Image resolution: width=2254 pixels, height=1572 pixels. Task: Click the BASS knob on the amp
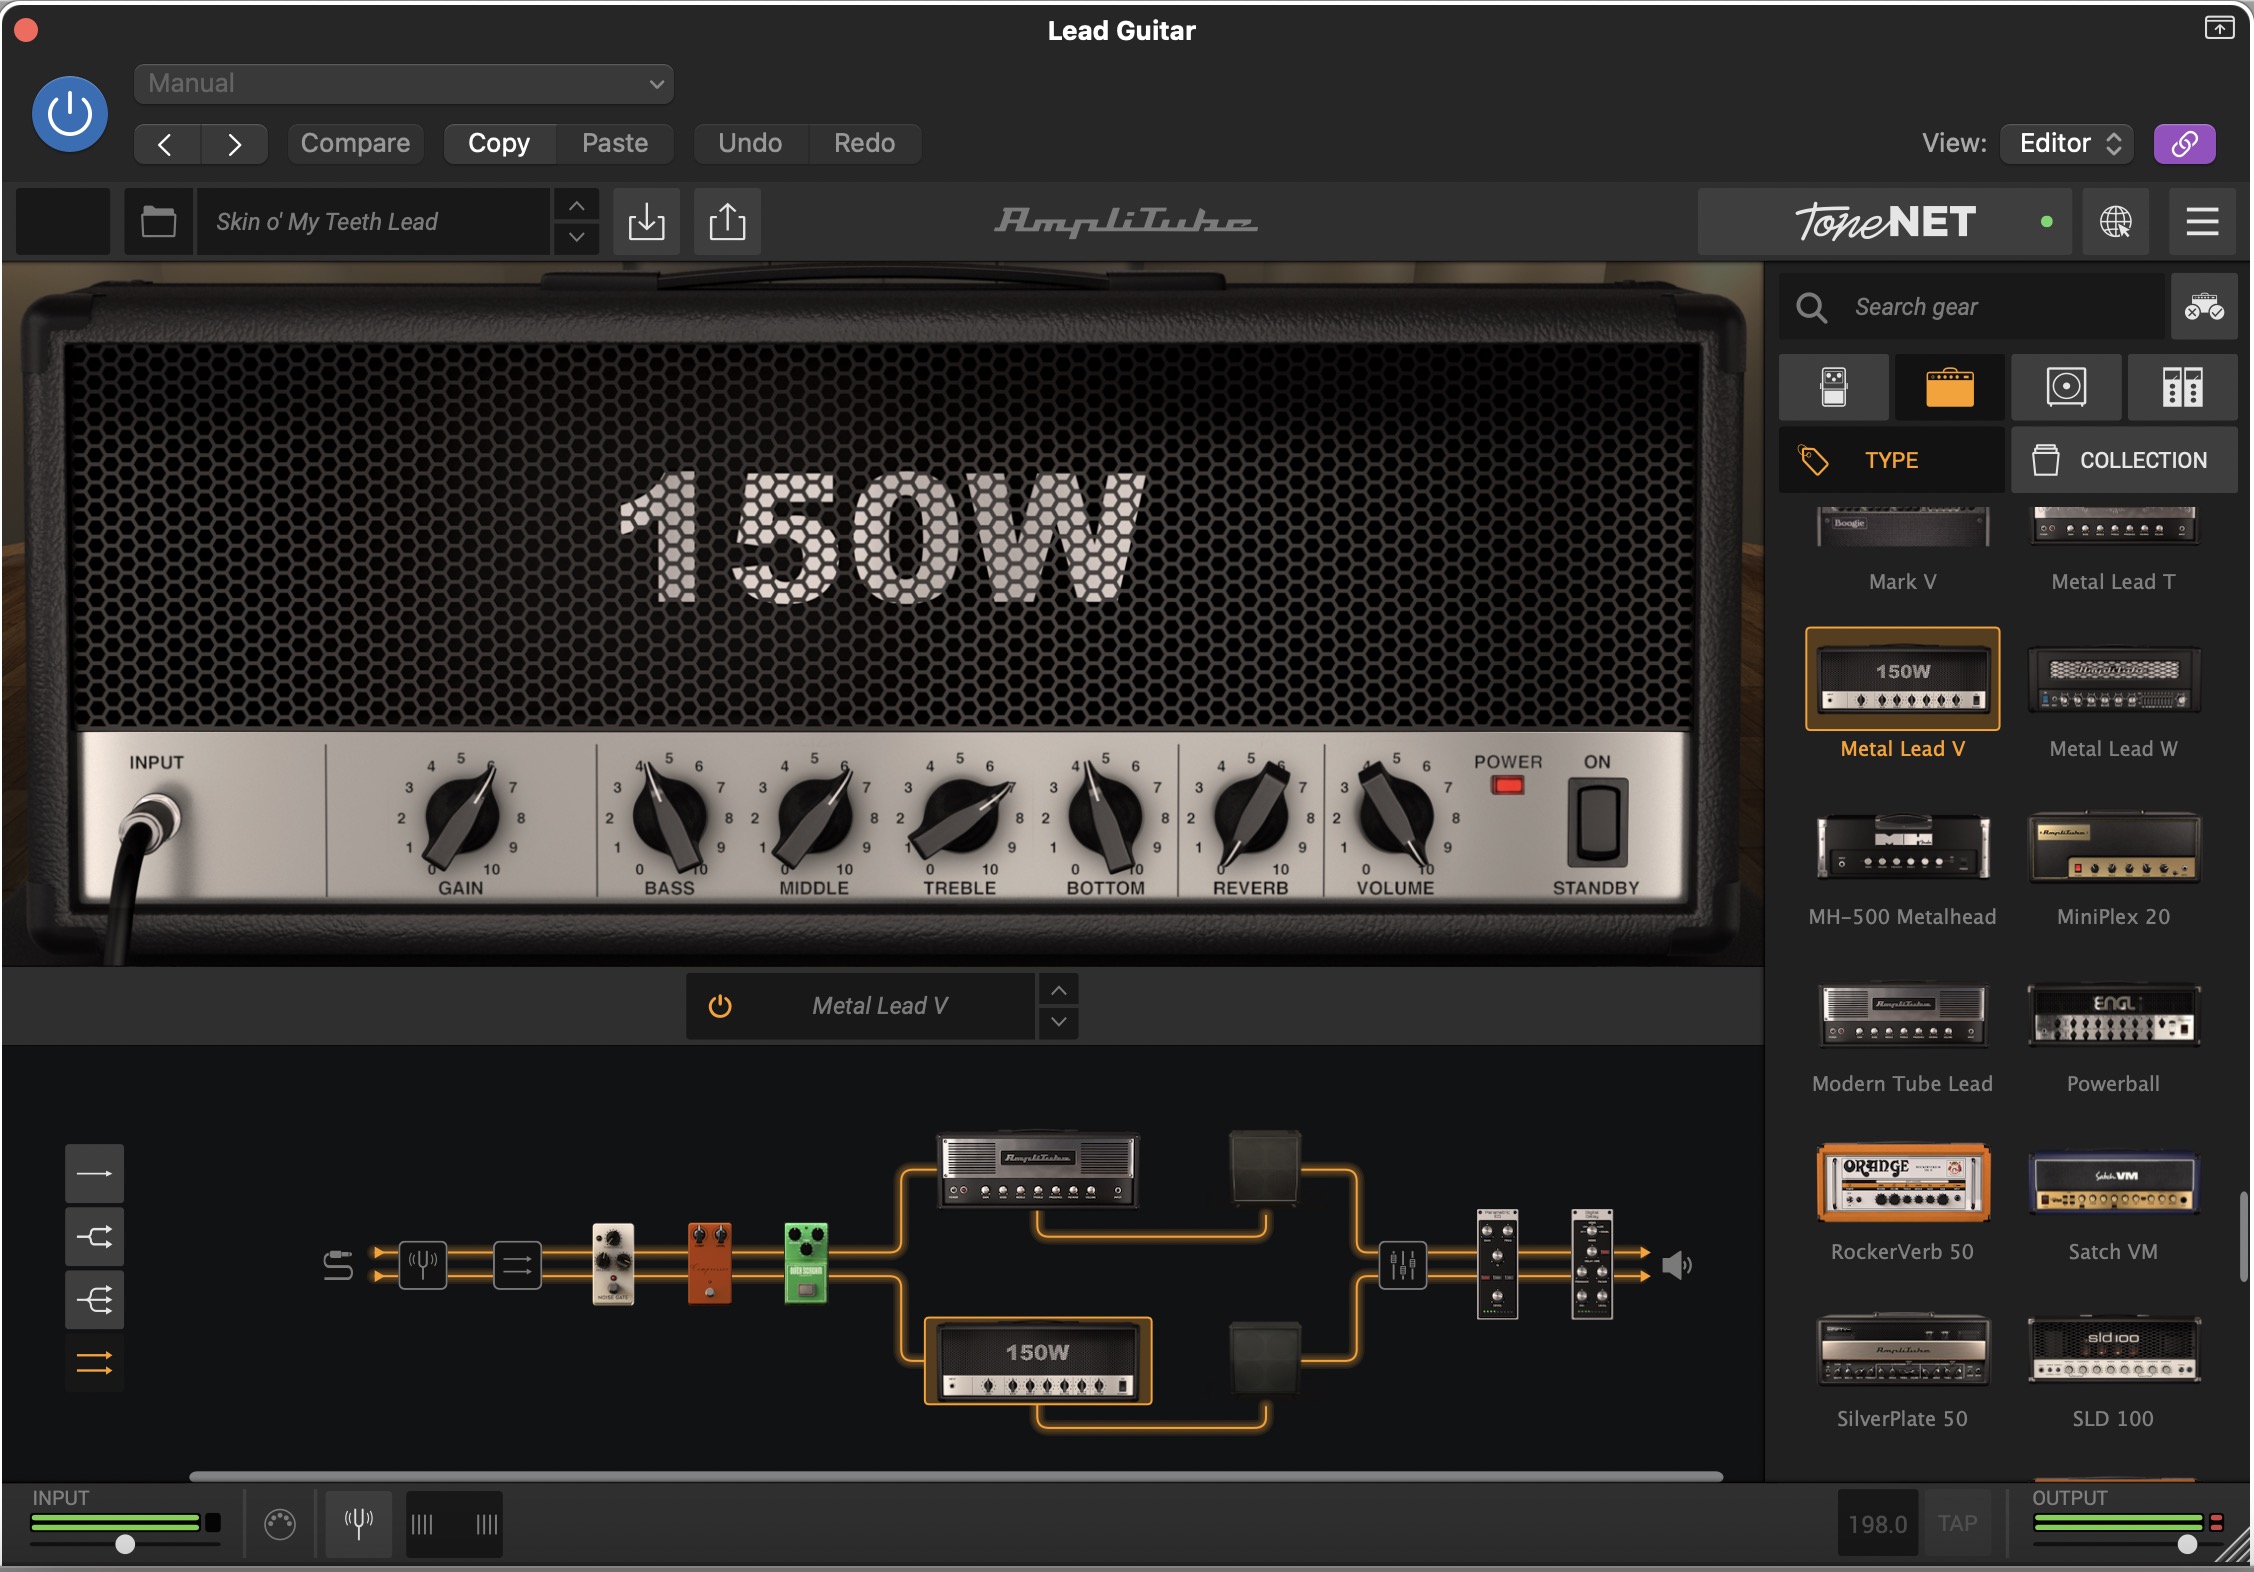[x=669, y=817]
